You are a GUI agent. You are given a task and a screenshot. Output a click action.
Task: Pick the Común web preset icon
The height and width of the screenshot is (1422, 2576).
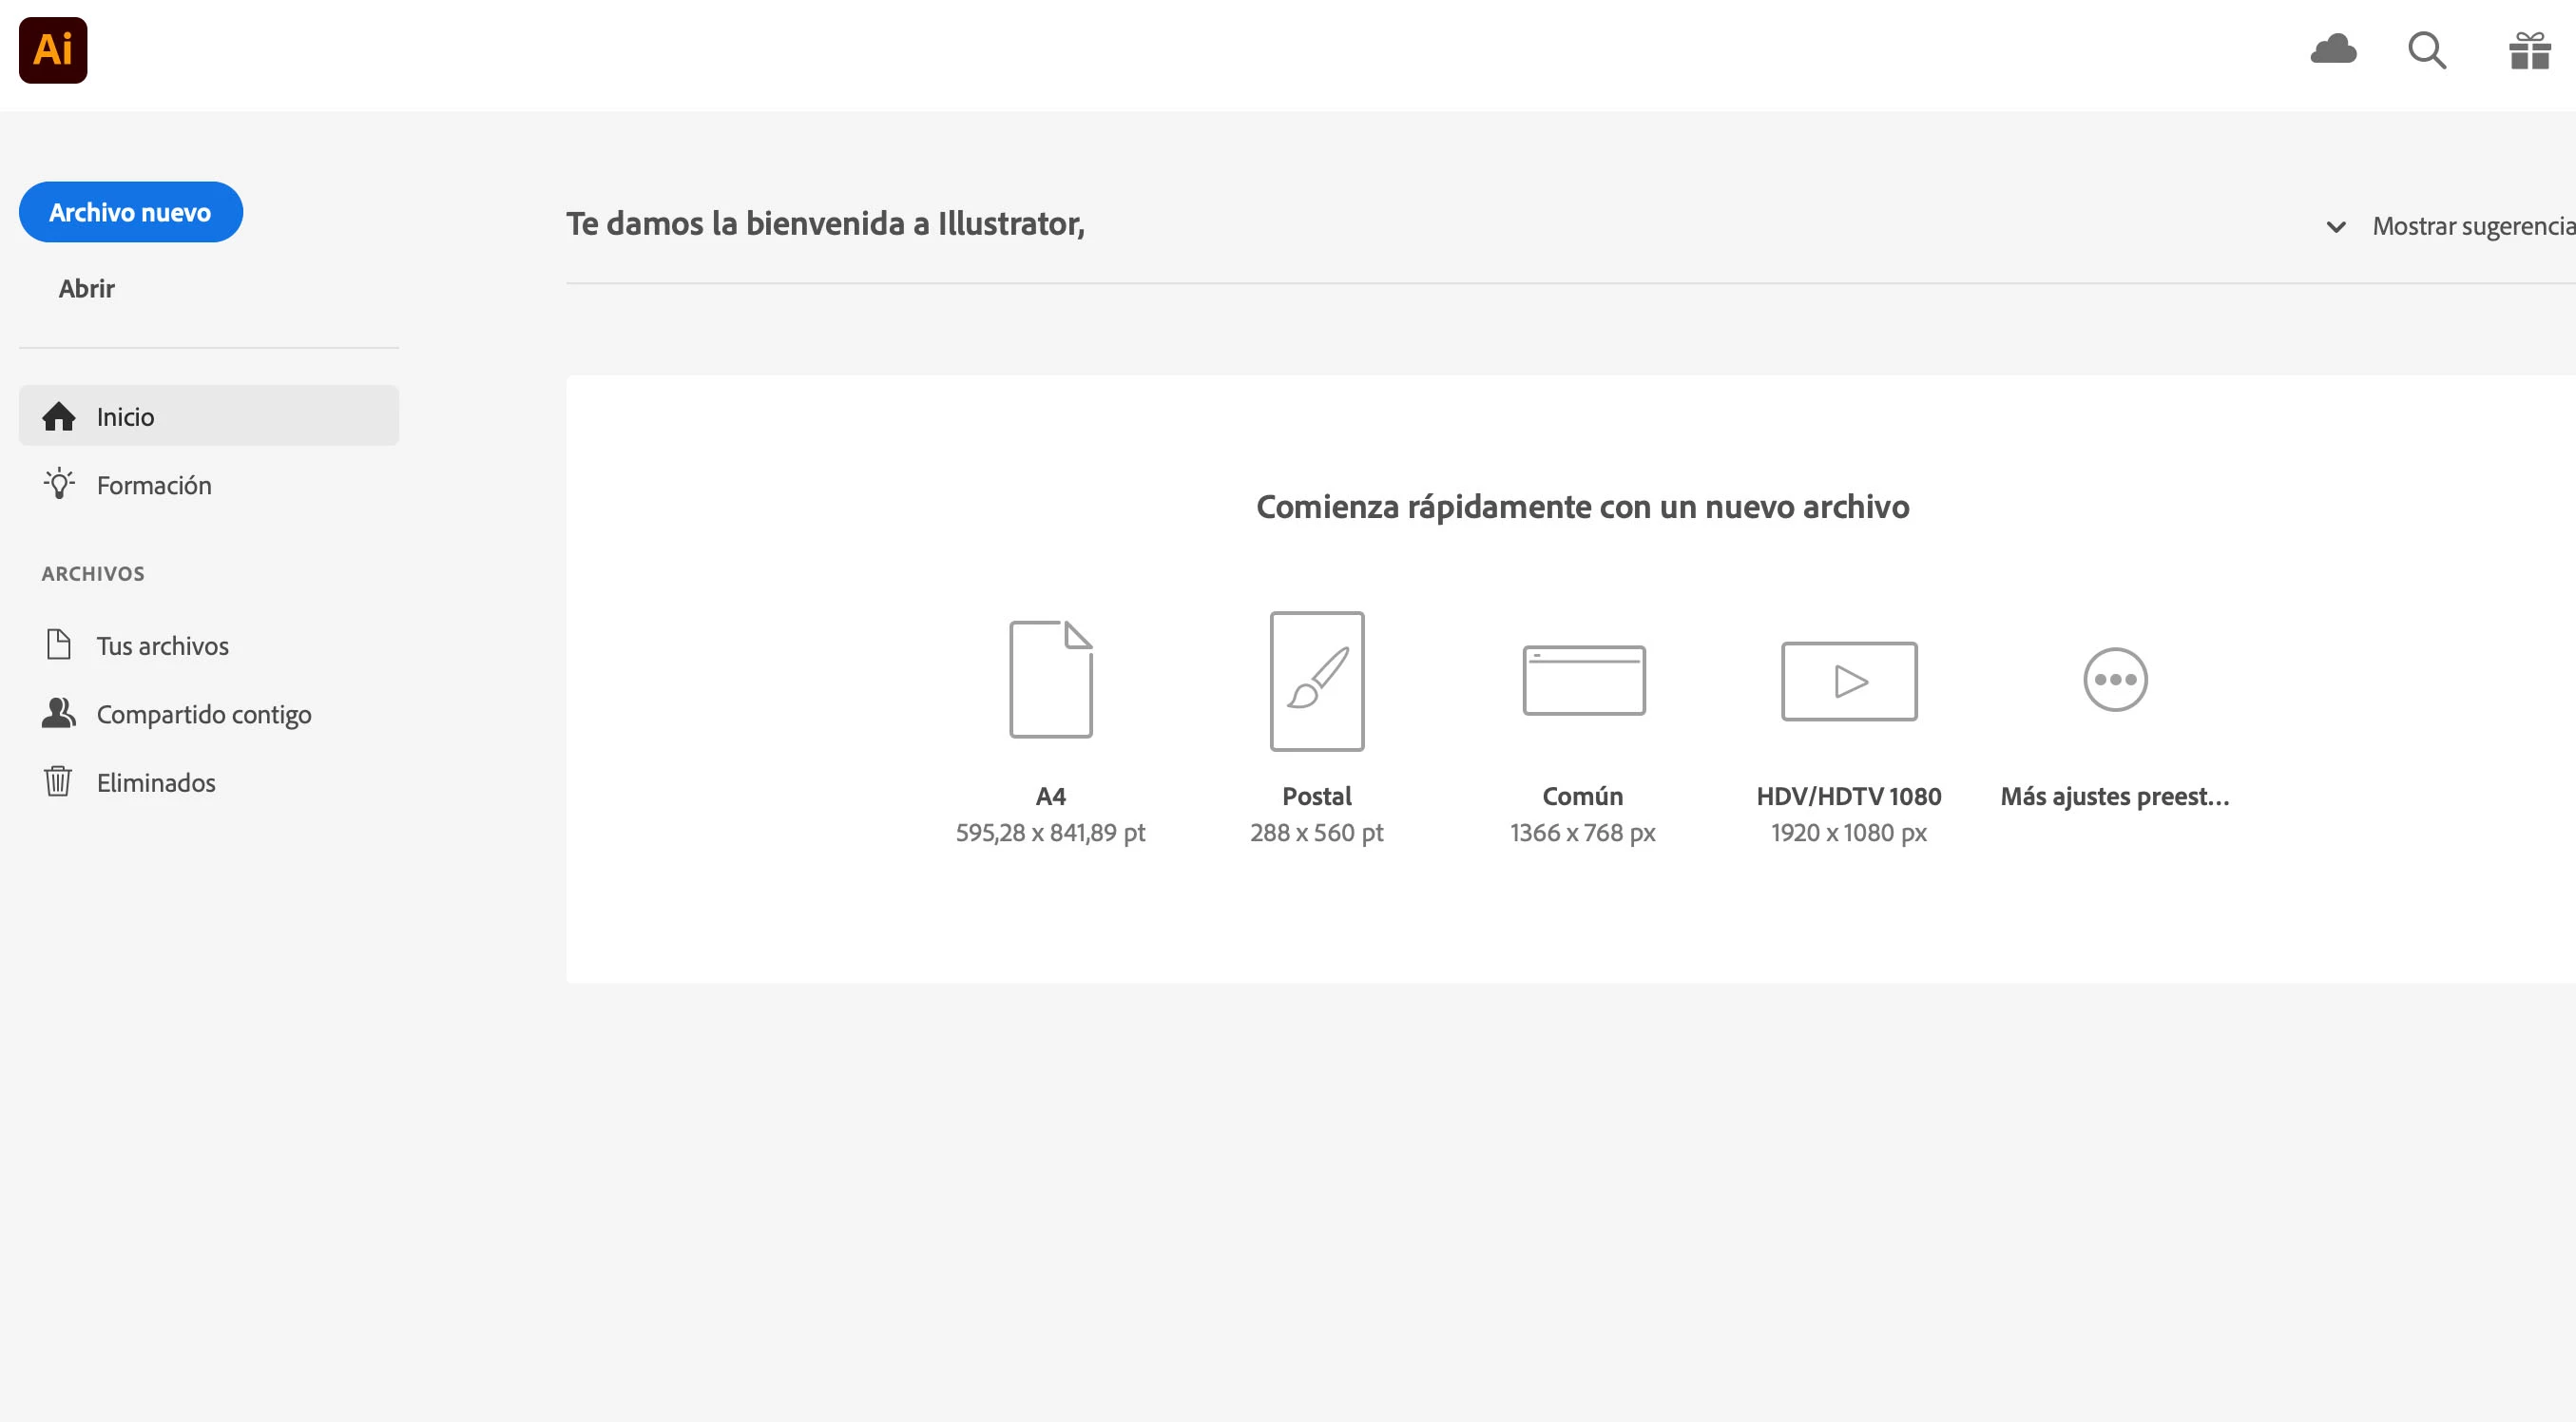pyautogui.click(x=1583, y=680)
